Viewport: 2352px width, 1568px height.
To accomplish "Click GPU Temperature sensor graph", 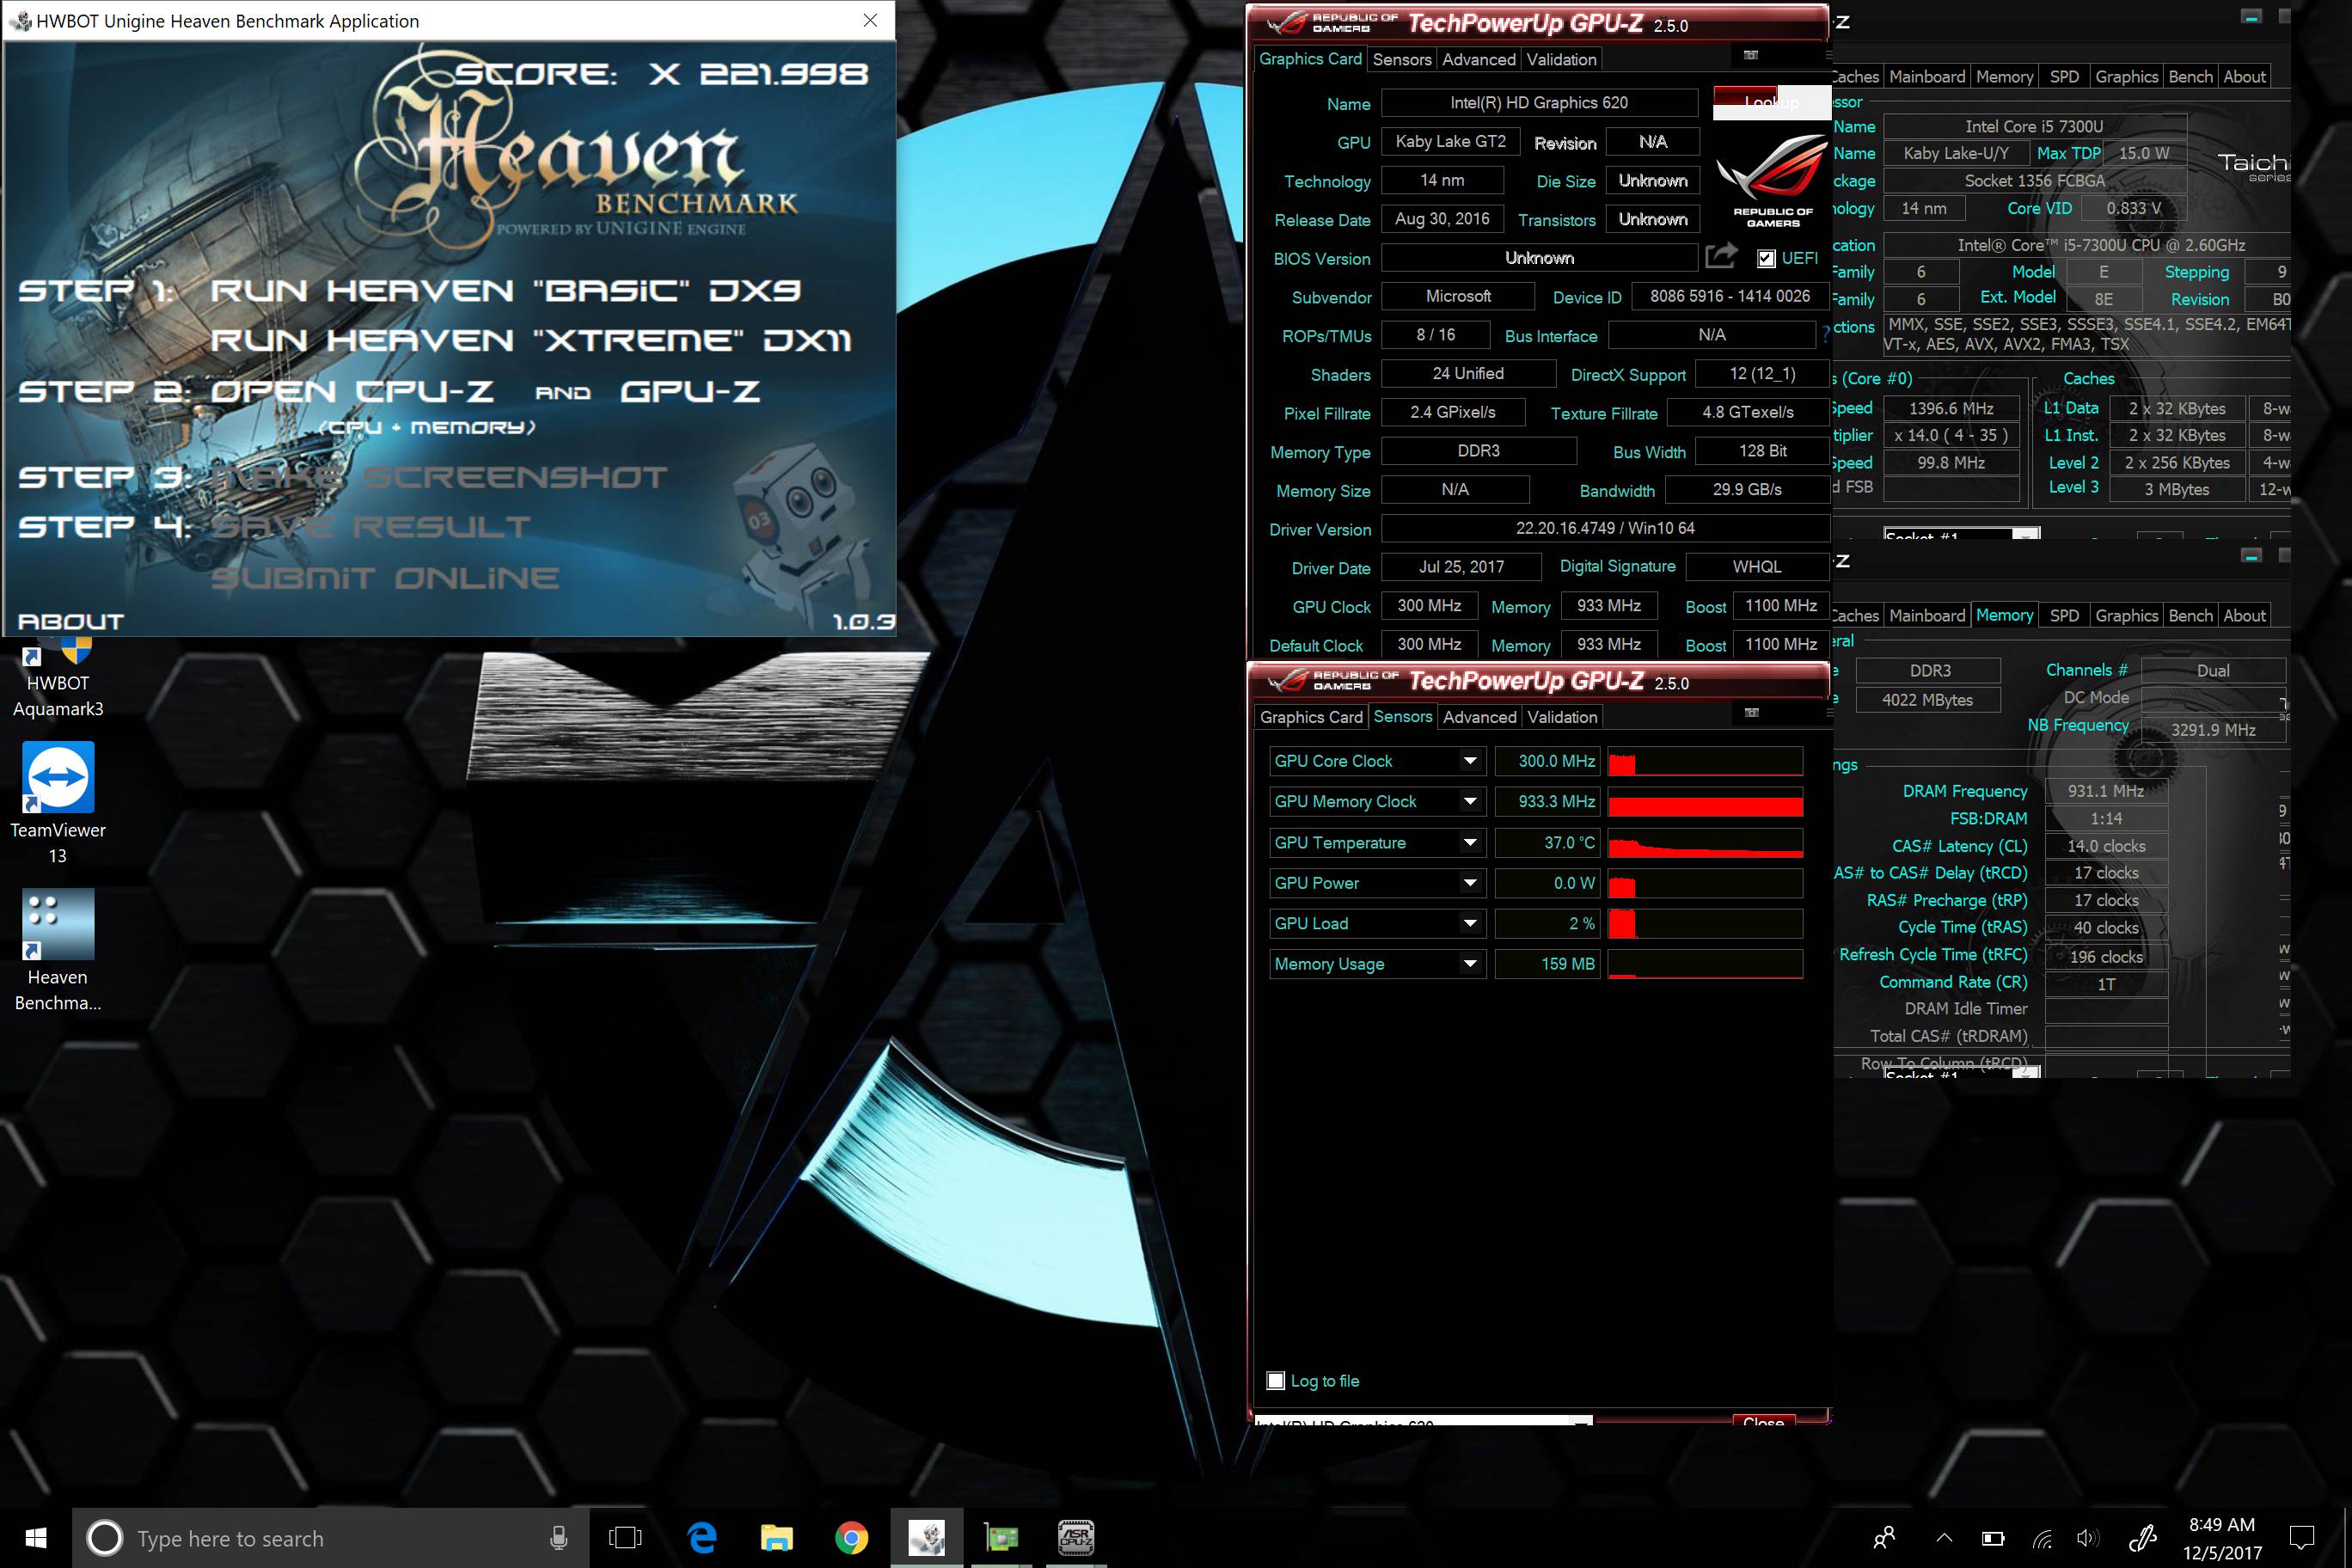I will 1705,843.
